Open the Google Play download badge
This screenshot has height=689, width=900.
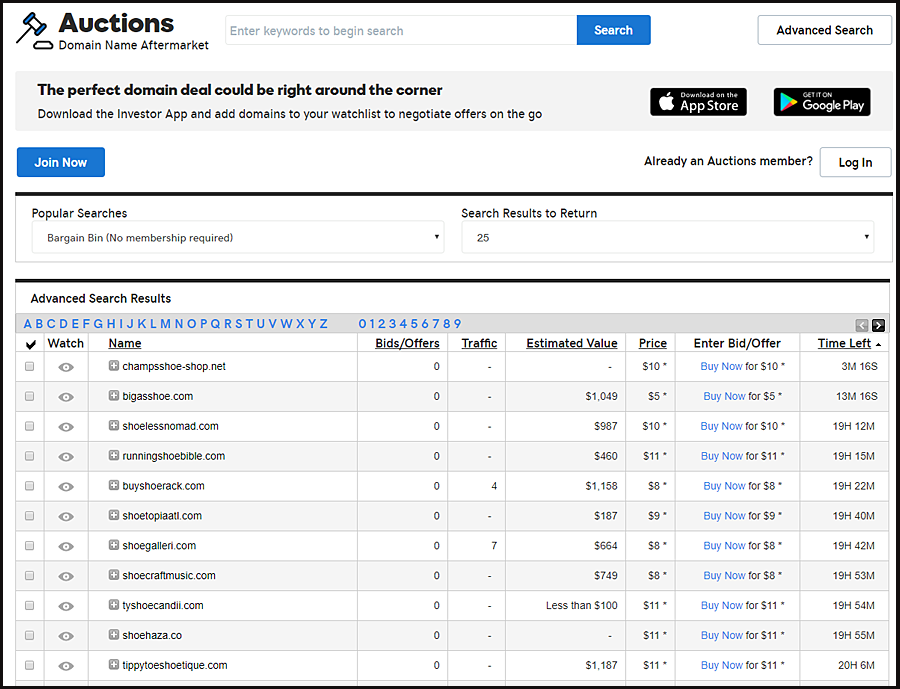[822, 102]
